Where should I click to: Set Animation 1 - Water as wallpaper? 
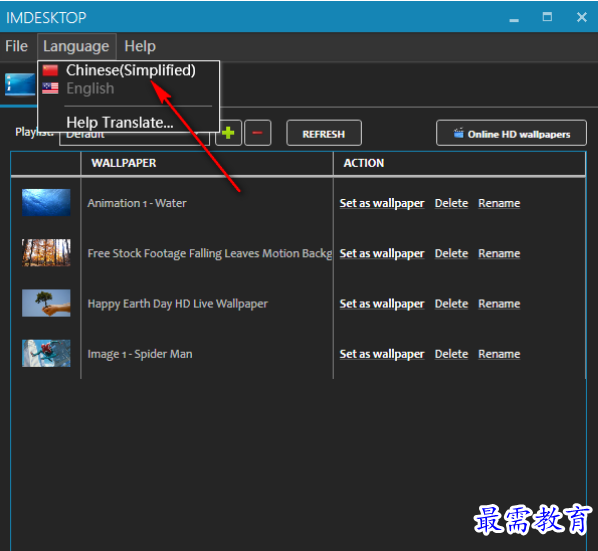coord(382,203)
